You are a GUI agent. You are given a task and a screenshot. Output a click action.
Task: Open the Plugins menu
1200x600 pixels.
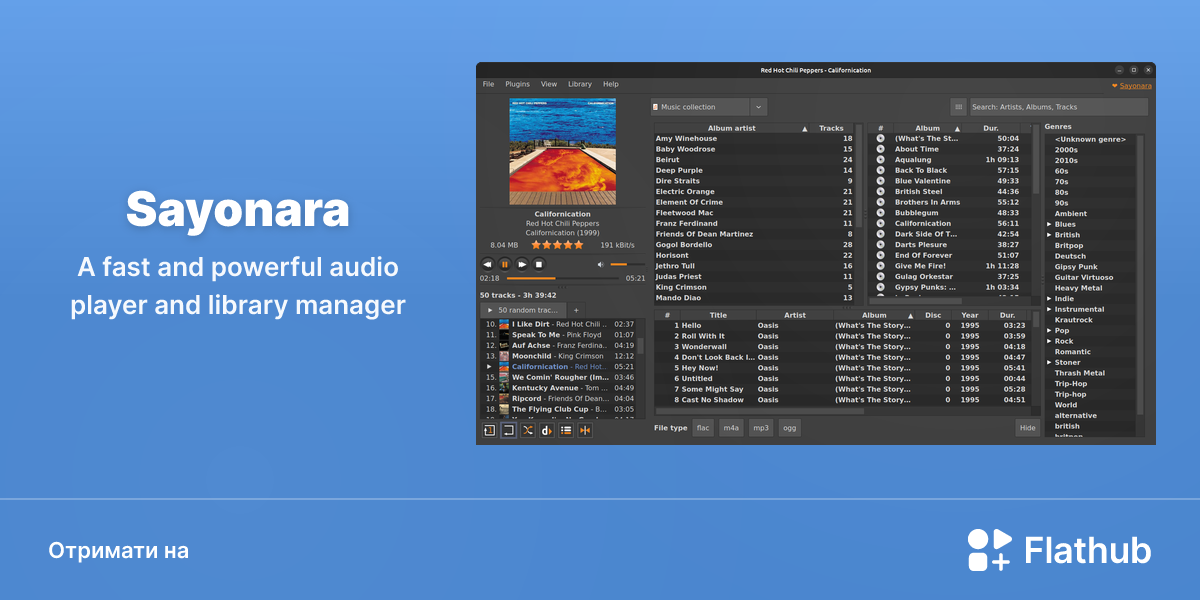point(517,85)
